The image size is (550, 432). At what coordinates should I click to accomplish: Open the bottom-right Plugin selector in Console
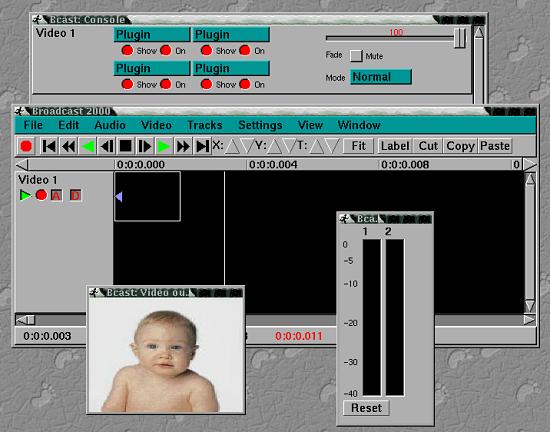pyautogui.click(x=231, y=68)
